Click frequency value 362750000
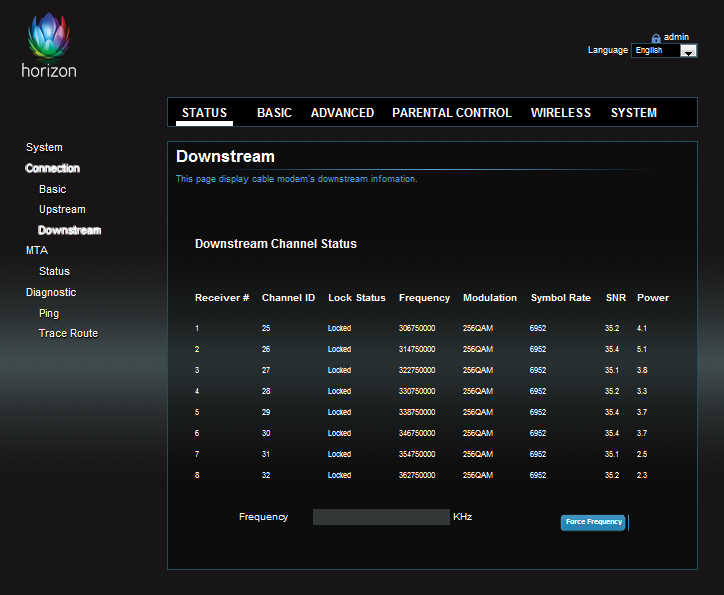 tap(416, 475)
